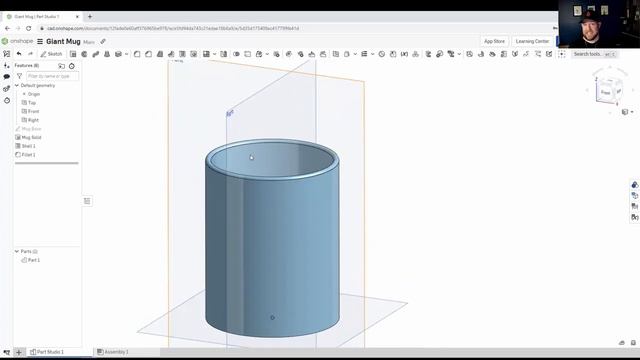This screenshot has width=640, height=360.
Task: Add a new tab with plus button
Action: coord(18,352)
